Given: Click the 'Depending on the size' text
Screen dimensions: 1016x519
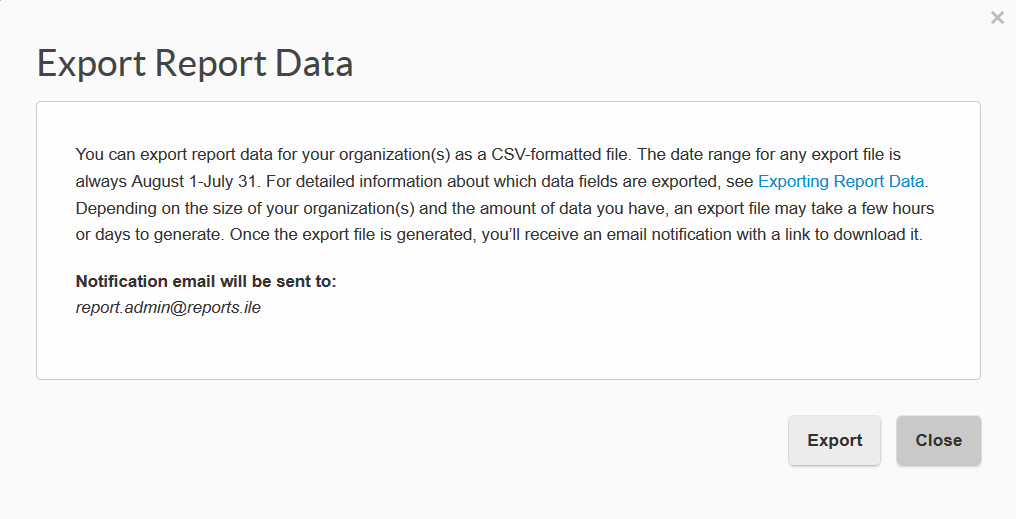Looking at the screenshot, I should click(x=154, y=208).
